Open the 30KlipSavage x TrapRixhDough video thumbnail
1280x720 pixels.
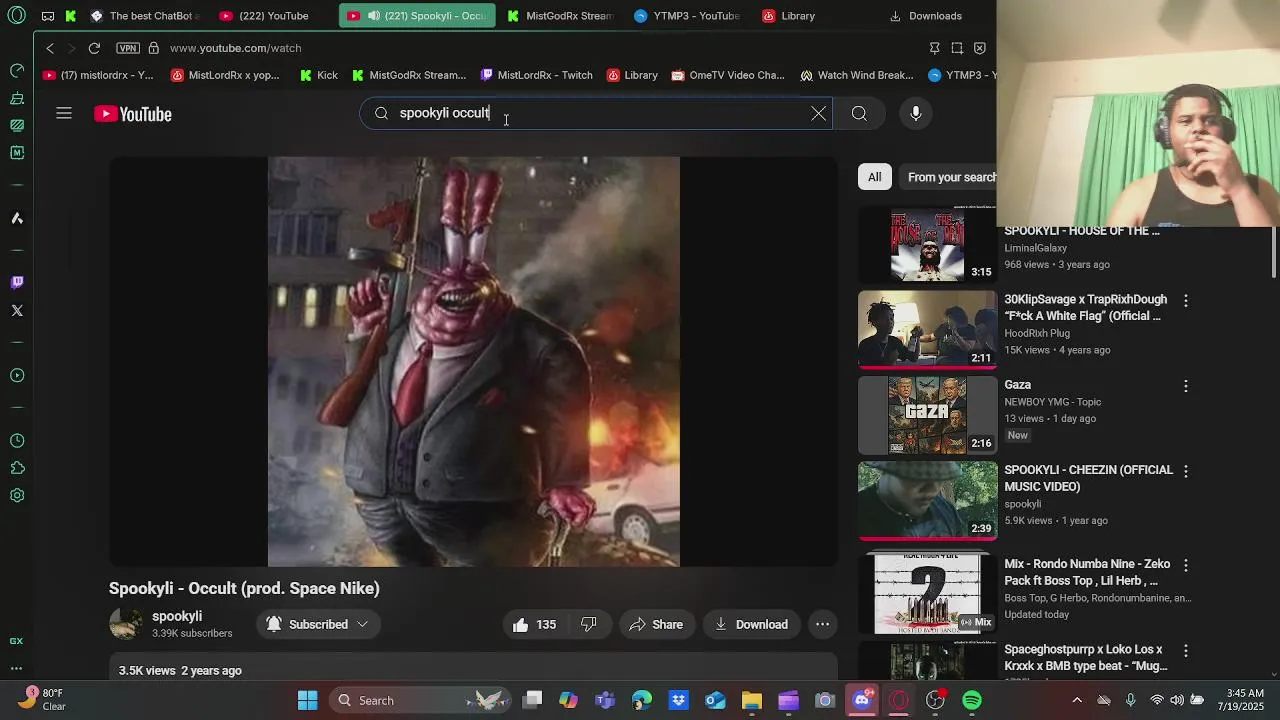pos(927,329)
